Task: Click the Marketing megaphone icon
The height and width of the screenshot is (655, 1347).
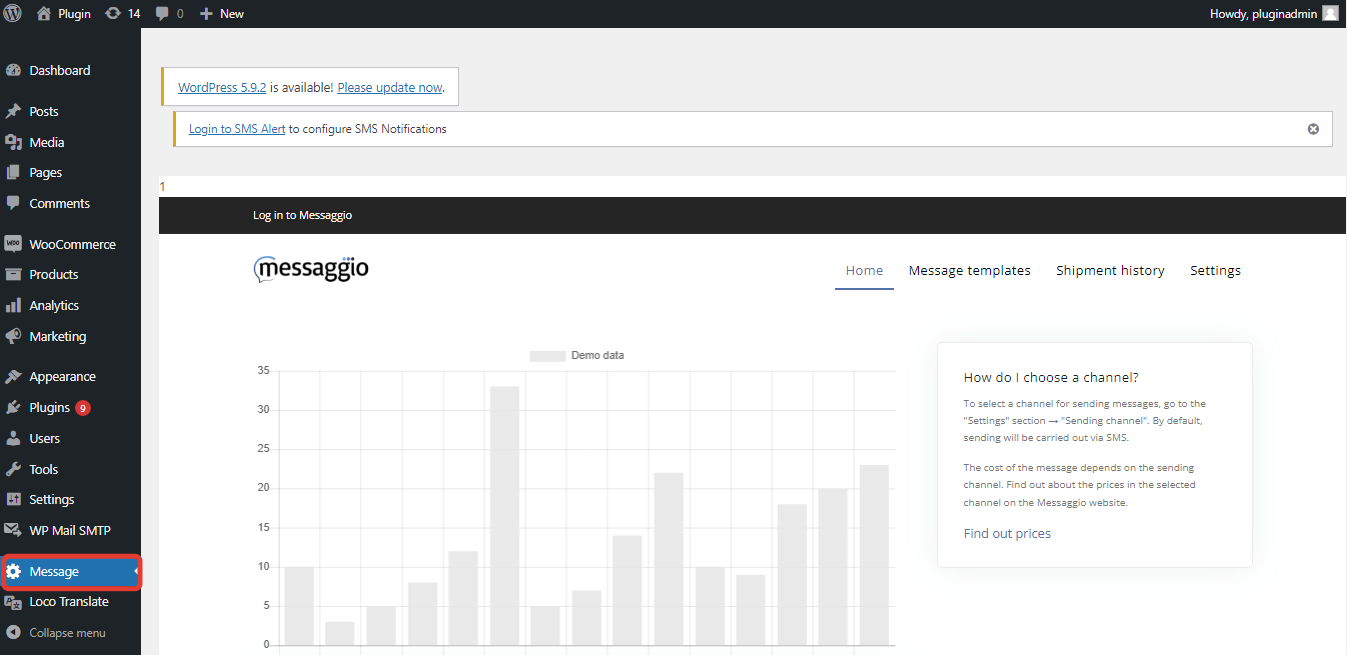Action: coord(13,336)
